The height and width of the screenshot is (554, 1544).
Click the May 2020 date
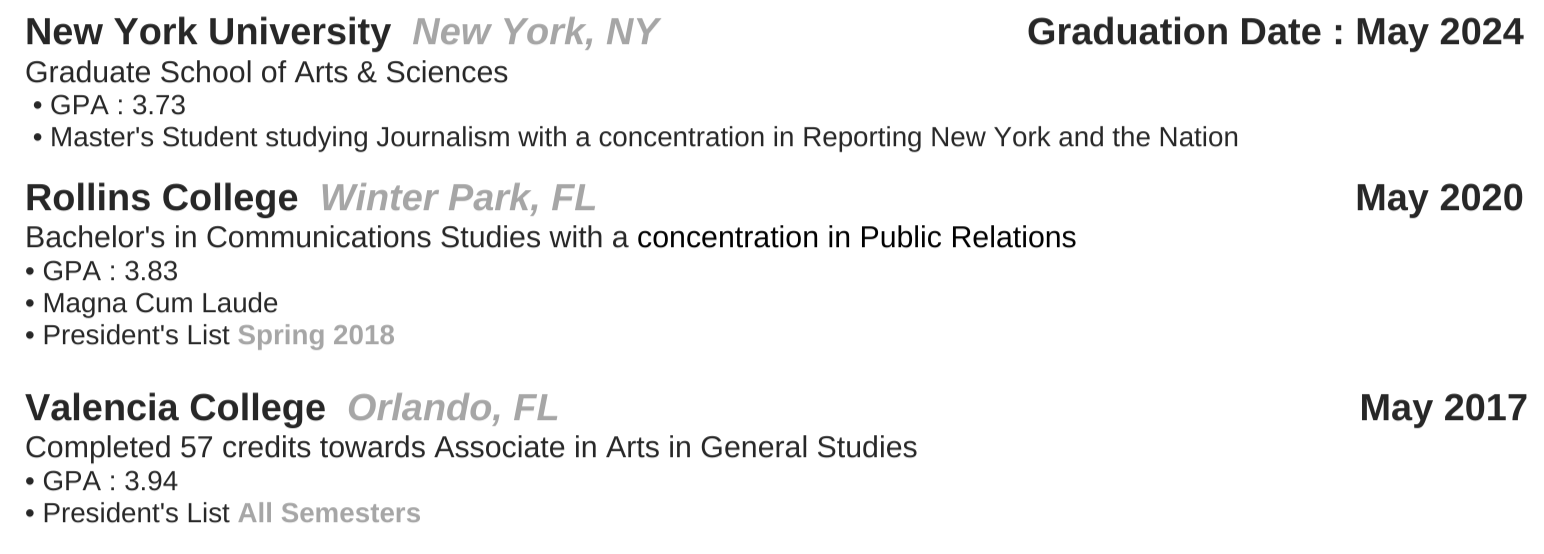pos(1438,197)
